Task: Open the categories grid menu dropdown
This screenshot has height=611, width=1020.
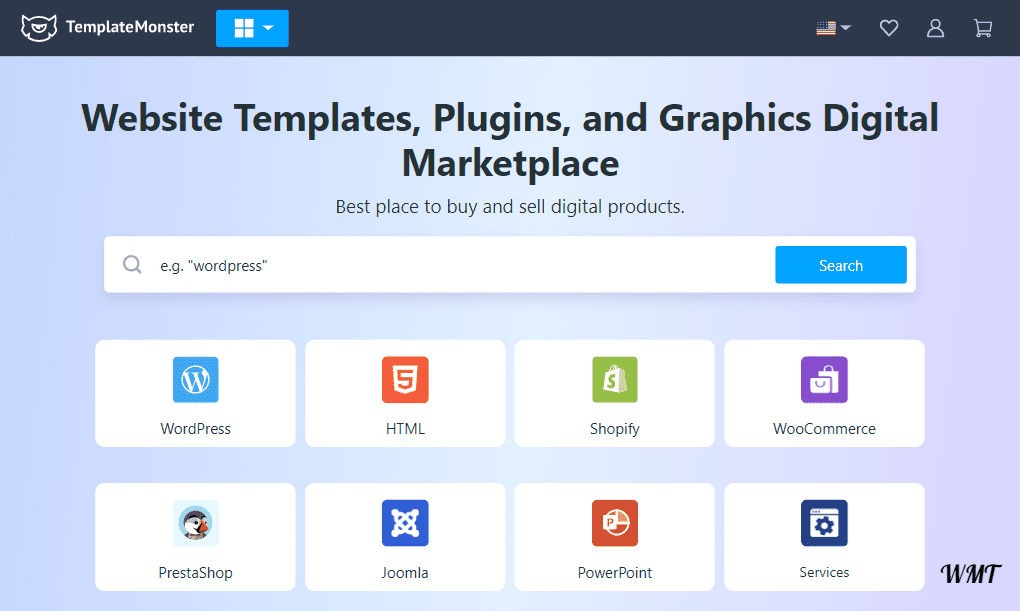Action: (x=252, y=28)
